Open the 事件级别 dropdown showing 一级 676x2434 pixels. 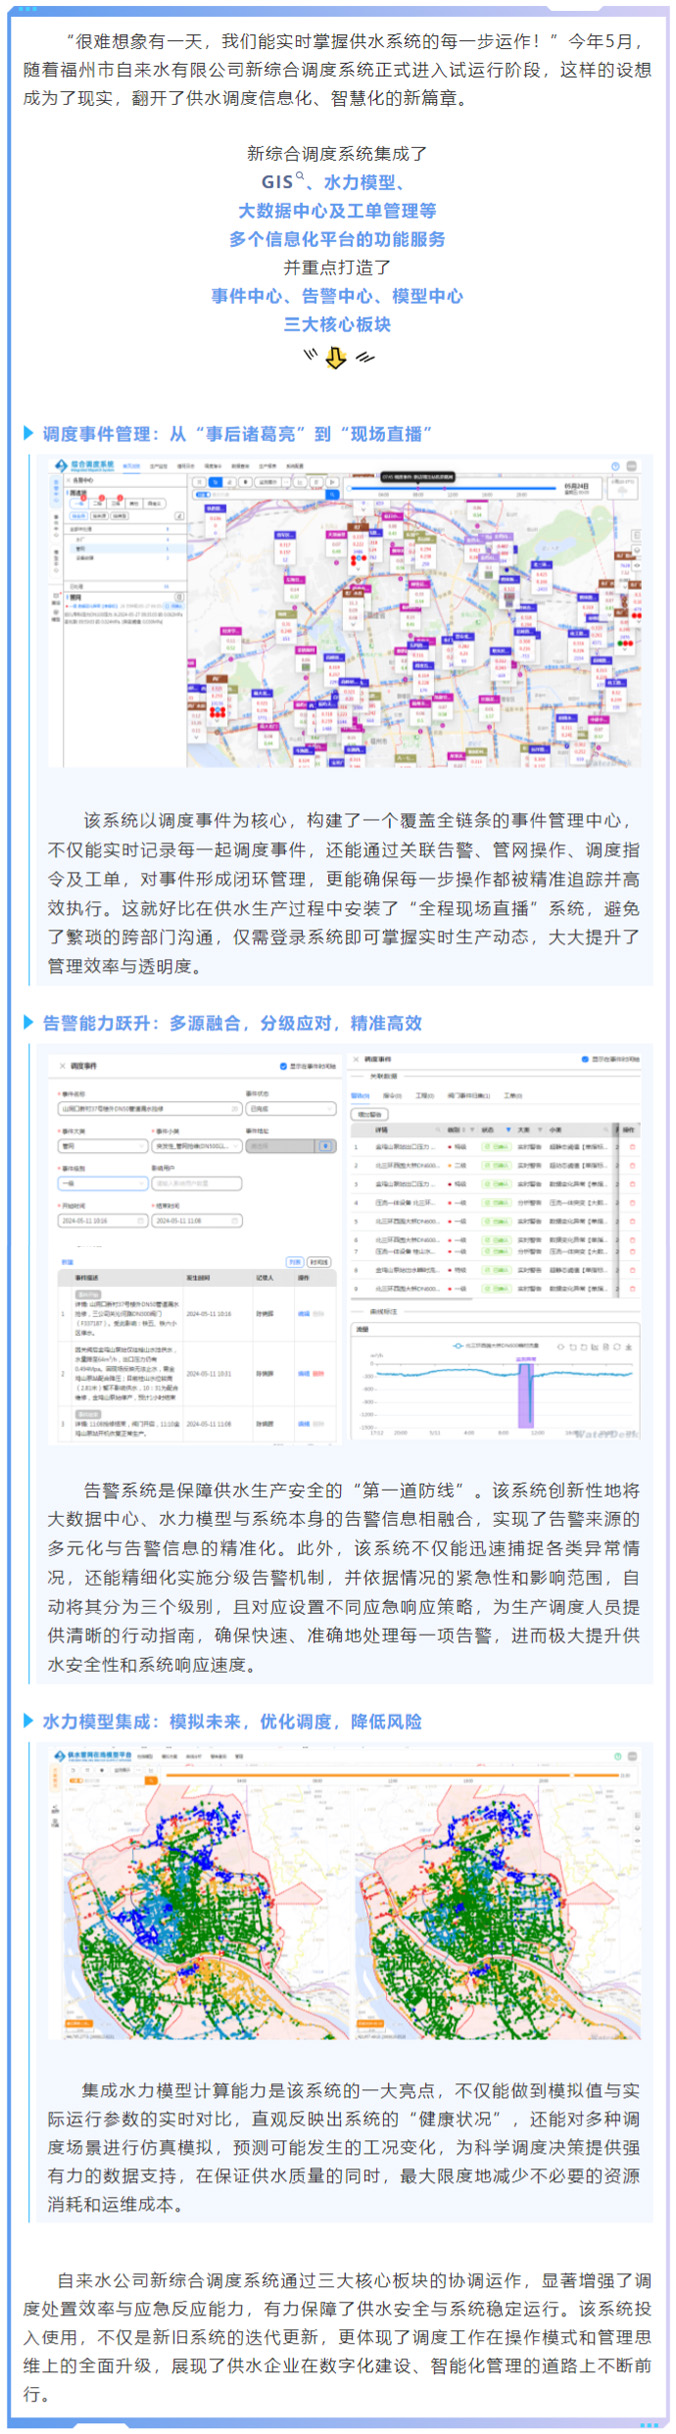(x=103, y=1183)
